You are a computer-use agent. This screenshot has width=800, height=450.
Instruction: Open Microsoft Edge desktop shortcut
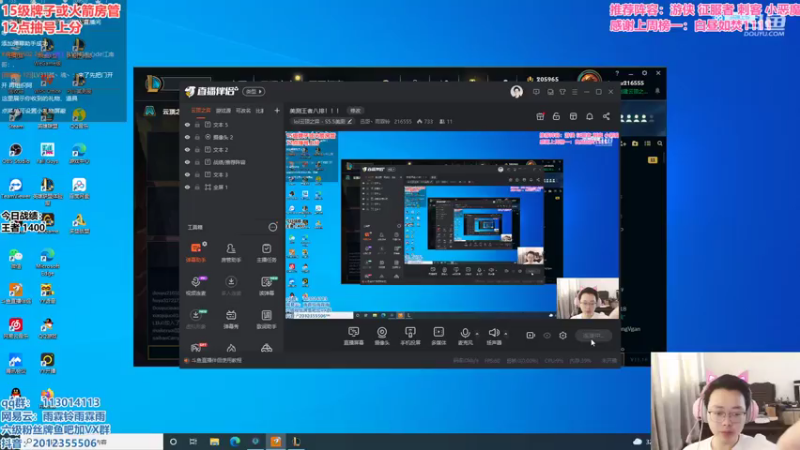pos(47,262)
